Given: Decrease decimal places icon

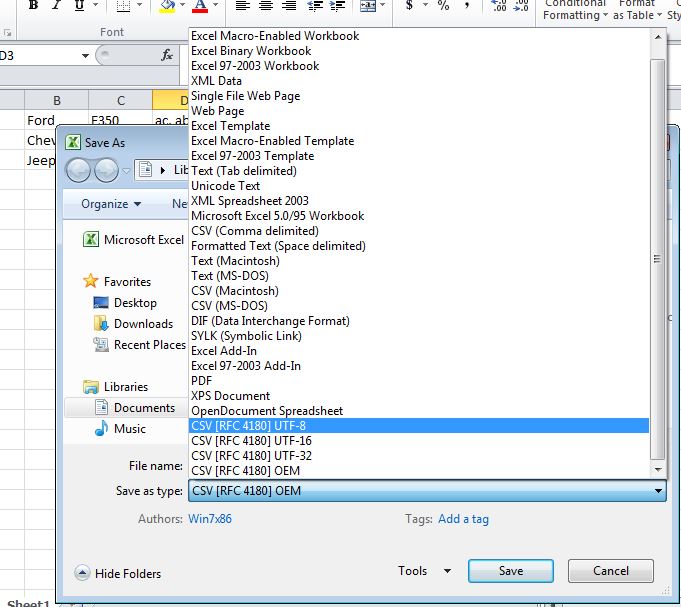Looking at the screenshot, I should click(x=521, y=5).
